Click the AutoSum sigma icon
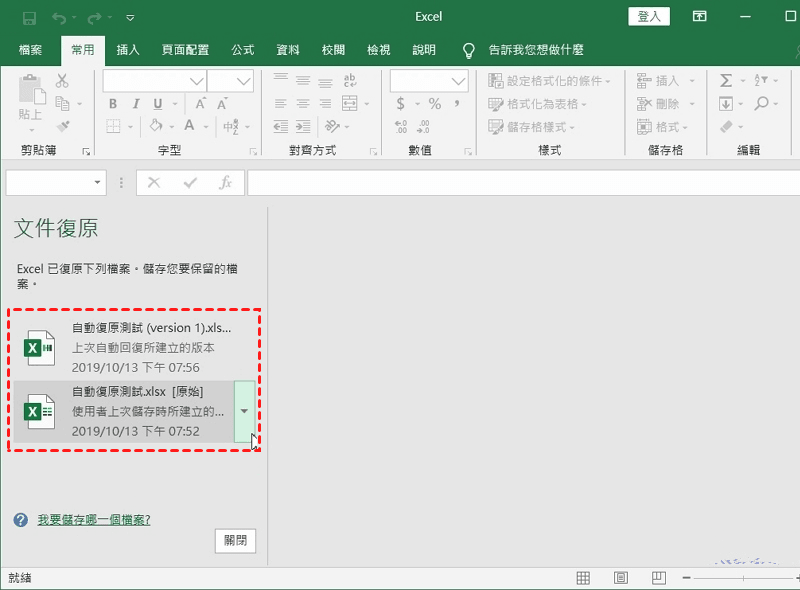This screenshot has width=800, height=590. point(726,81)
